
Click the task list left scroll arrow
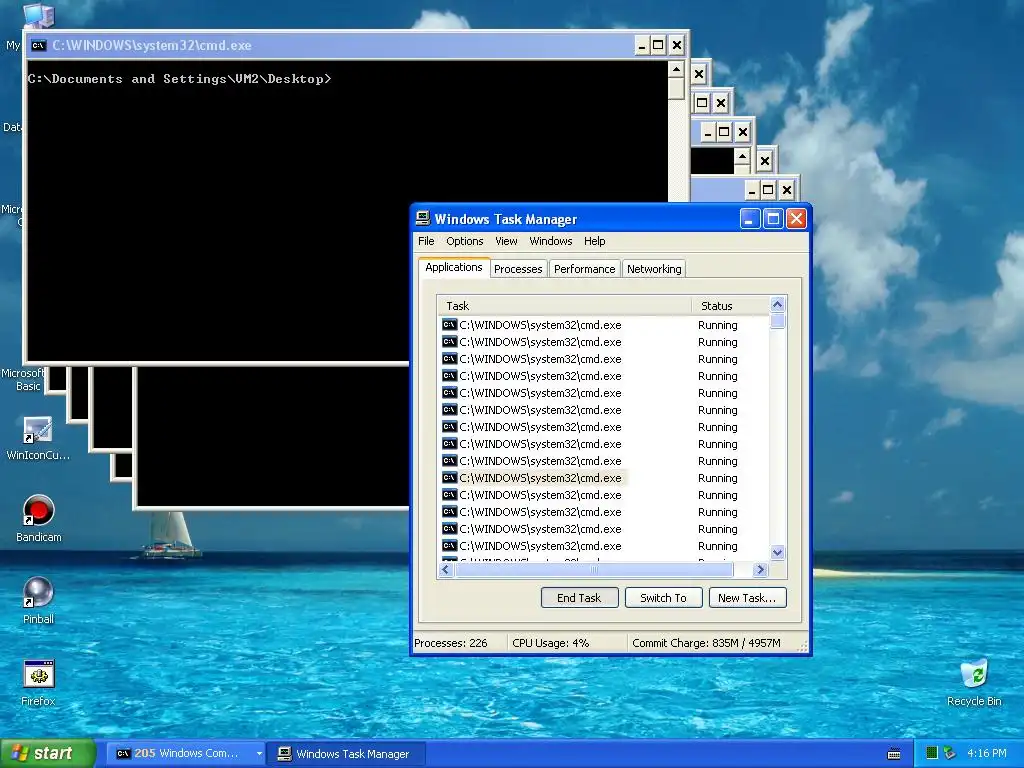(x=446, y=569)
